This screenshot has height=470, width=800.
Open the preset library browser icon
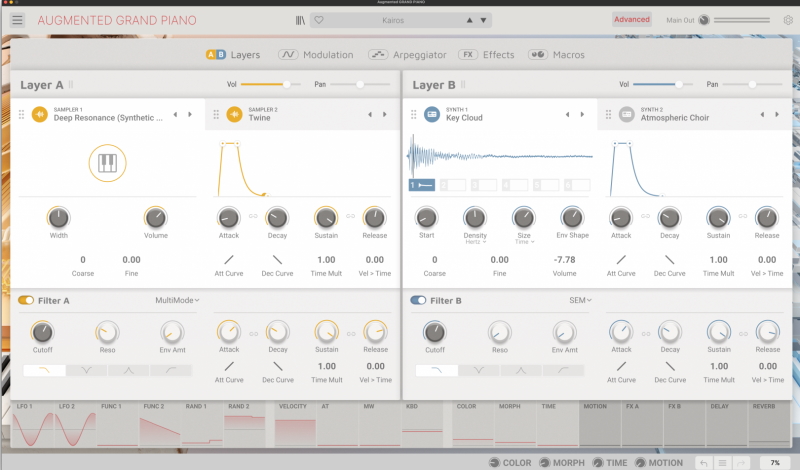(x=300, y=20)
